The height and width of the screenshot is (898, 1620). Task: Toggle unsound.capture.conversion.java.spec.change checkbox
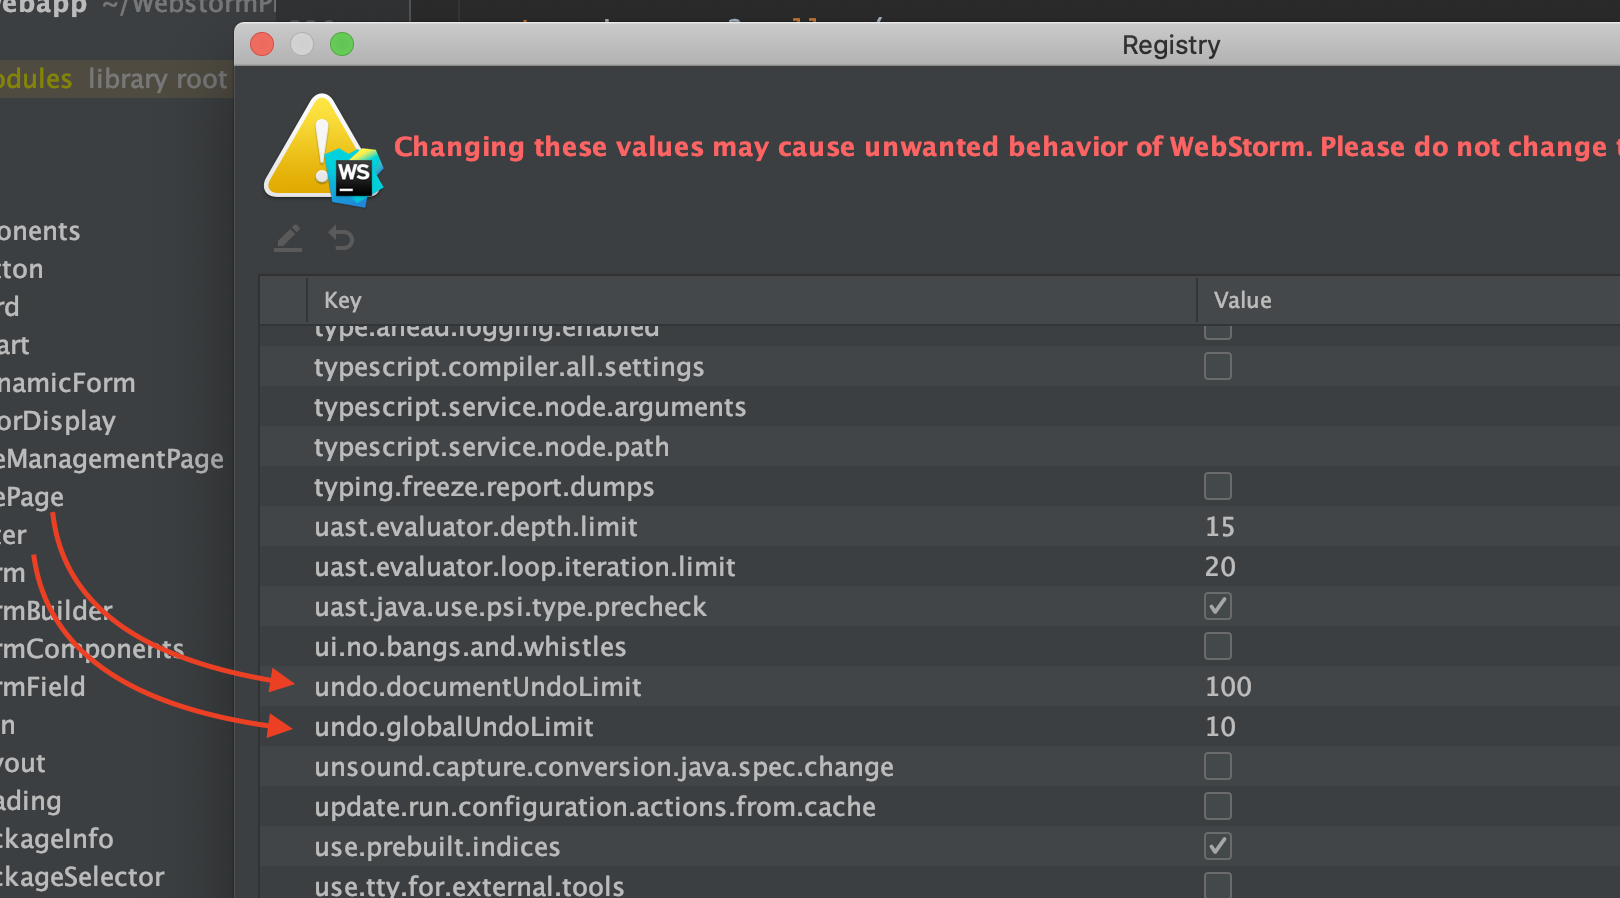click(1217, 767)
